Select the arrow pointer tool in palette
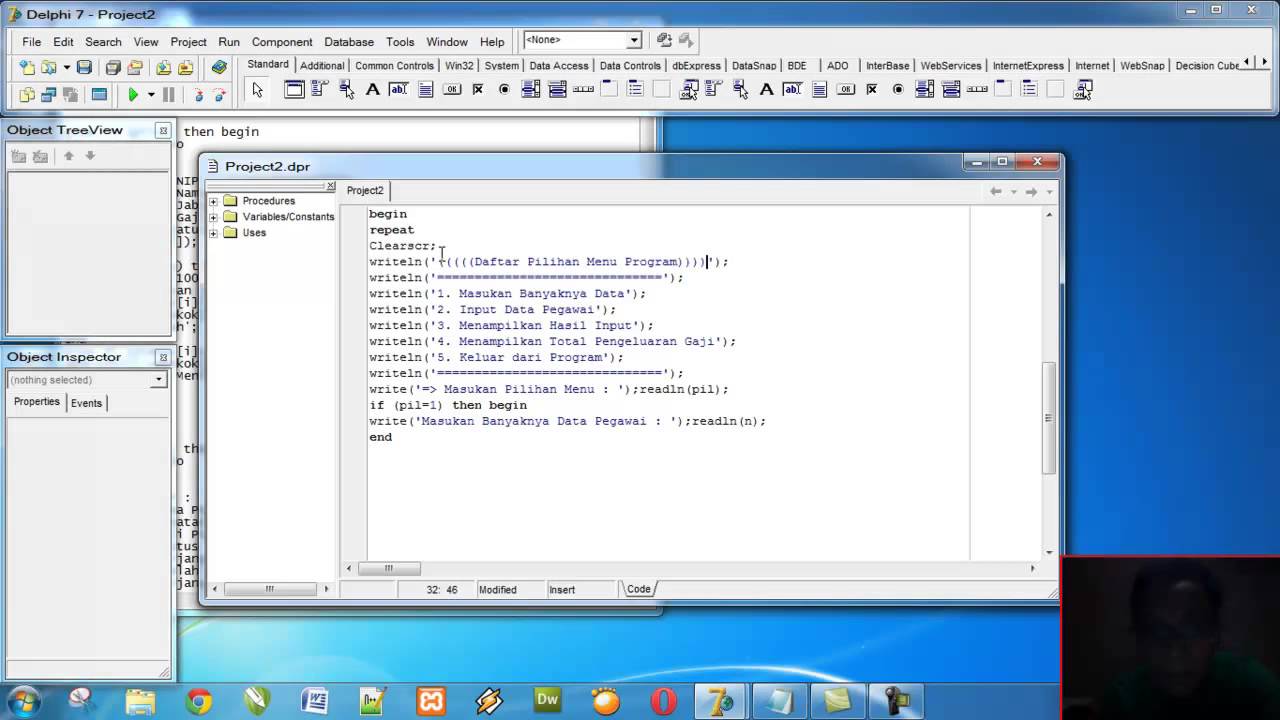The image size is (1280, 720). 257,90
